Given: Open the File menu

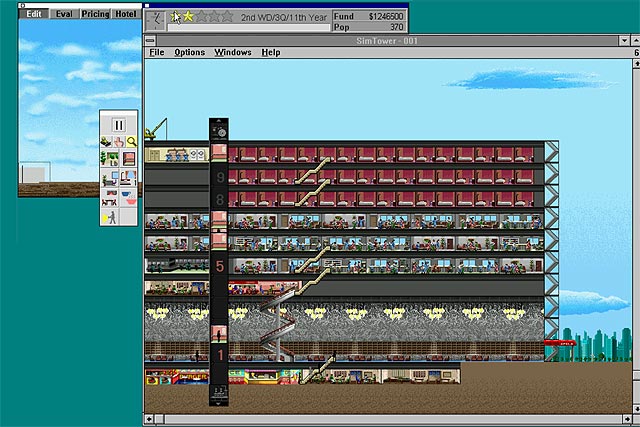Looking at the screenshot, I should 157,52.
